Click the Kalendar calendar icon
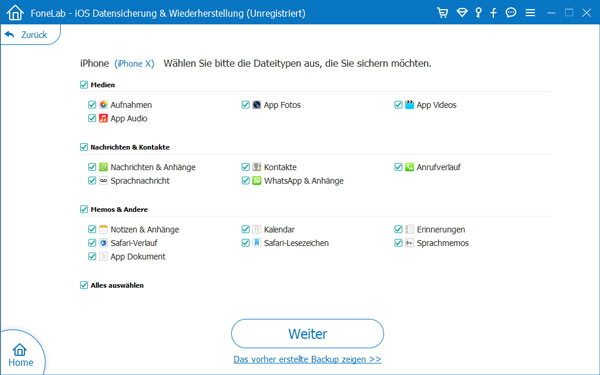Image resolution: width=600 pixels, height=375 pixels. [x=257, y=229]
